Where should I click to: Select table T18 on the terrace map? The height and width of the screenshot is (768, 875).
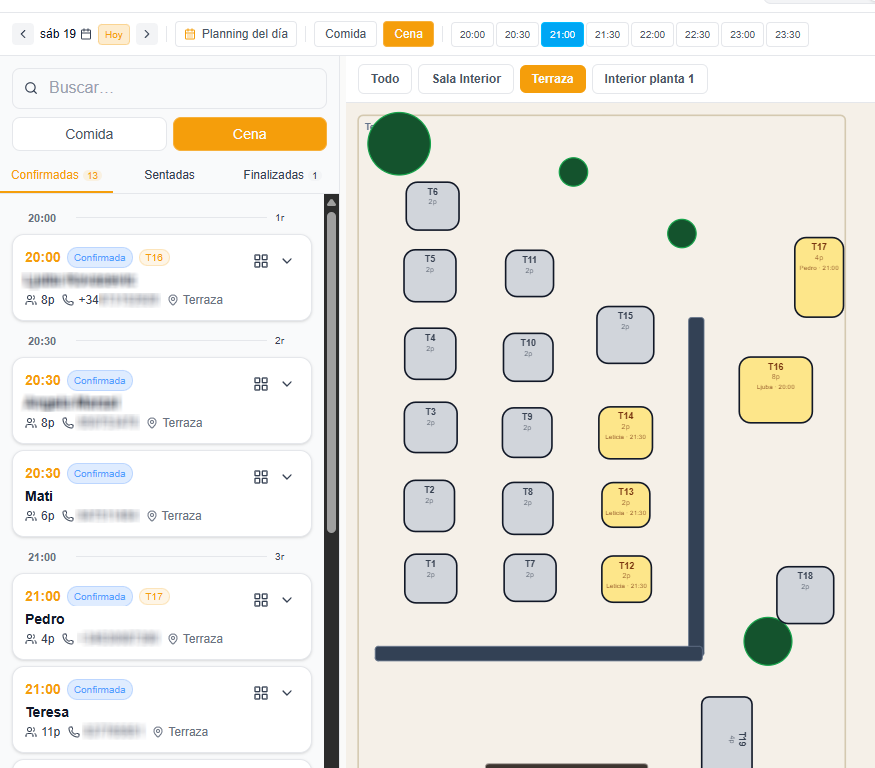805,595
